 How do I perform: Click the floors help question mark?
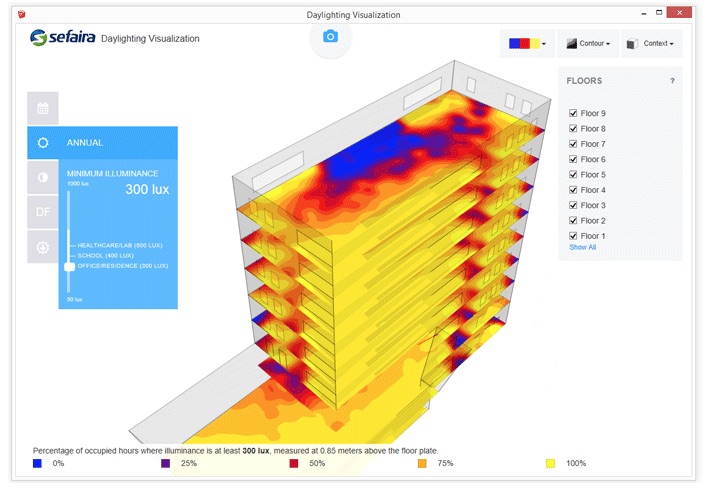(x=672, y=81)
